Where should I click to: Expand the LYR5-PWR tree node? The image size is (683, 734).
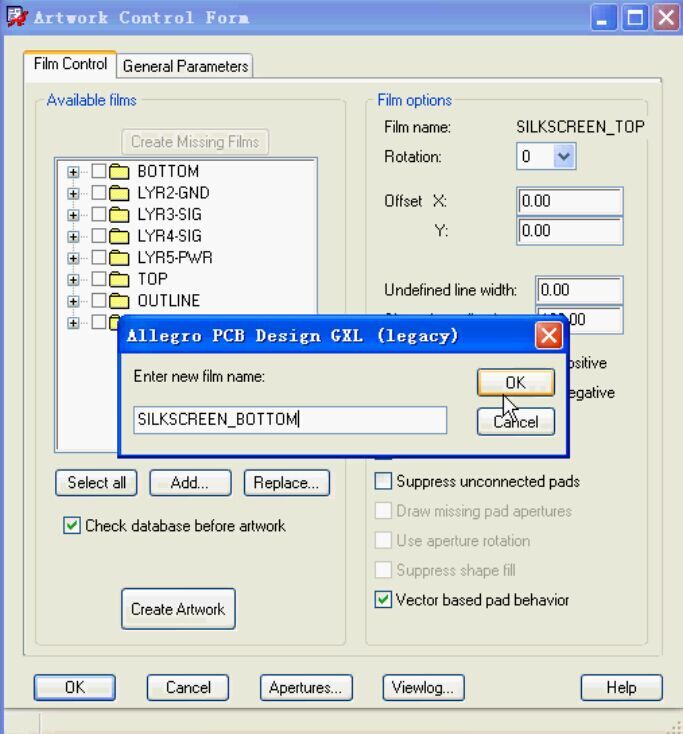pos(73,258)
